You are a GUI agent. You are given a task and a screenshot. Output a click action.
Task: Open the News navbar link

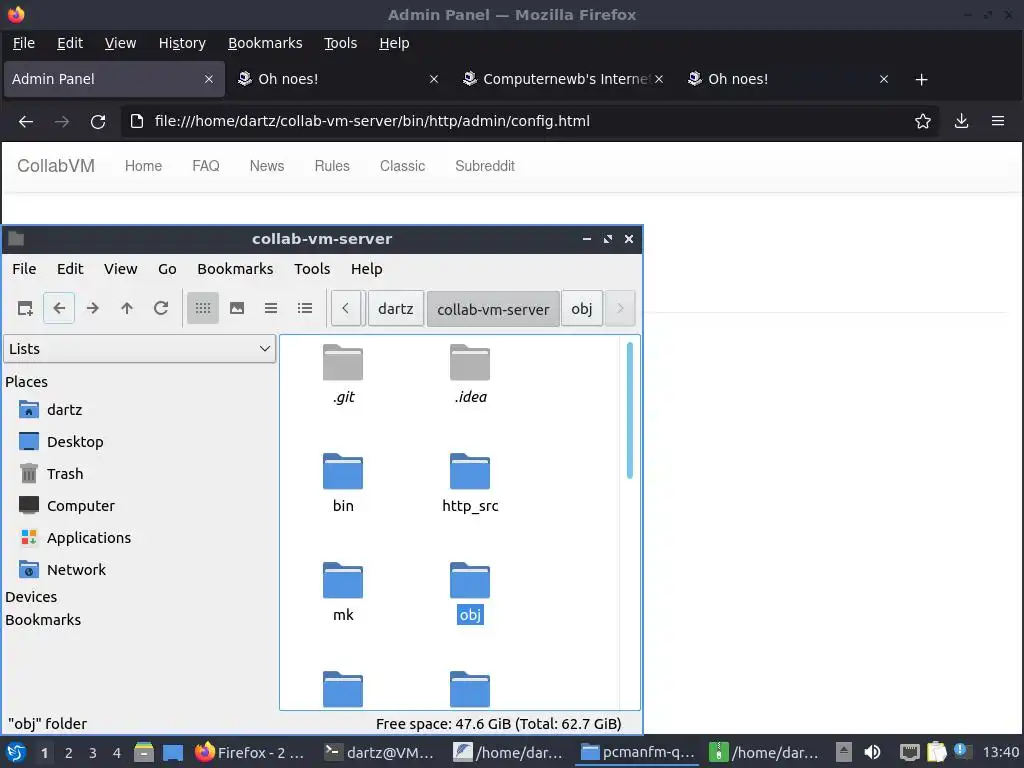pos(266,166)
